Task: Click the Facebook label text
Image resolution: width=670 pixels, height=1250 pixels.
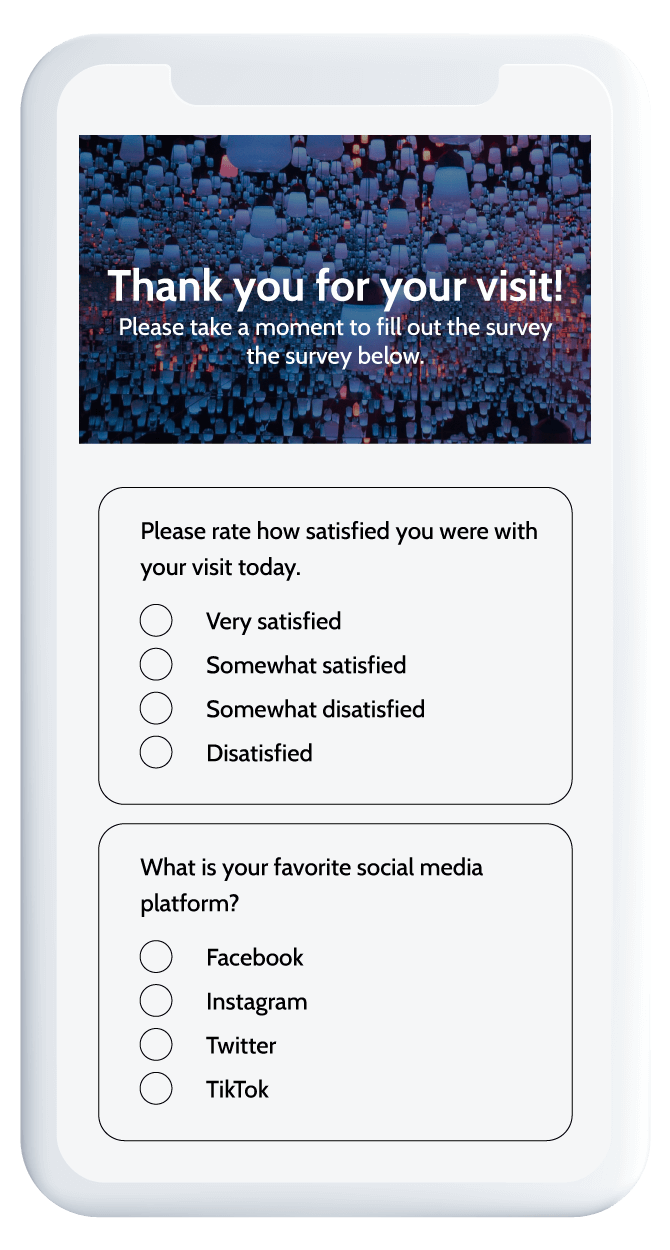Action: [x=253, y=957]
